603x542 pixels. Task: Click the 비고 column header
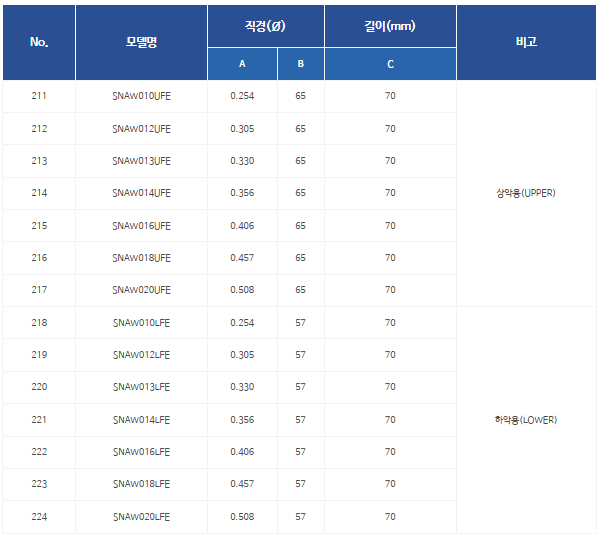(526, 42)
